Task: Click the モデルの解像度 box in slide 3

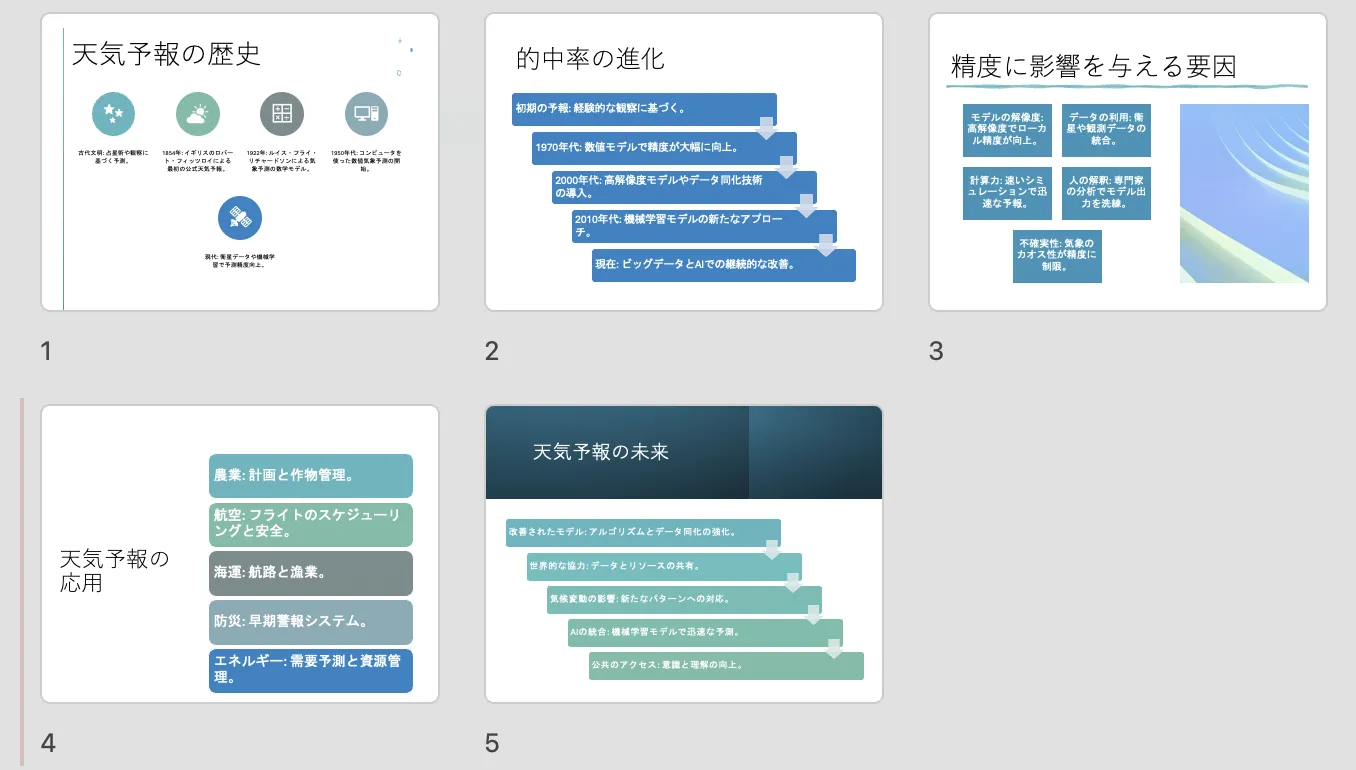Action: coord(1007,130)
